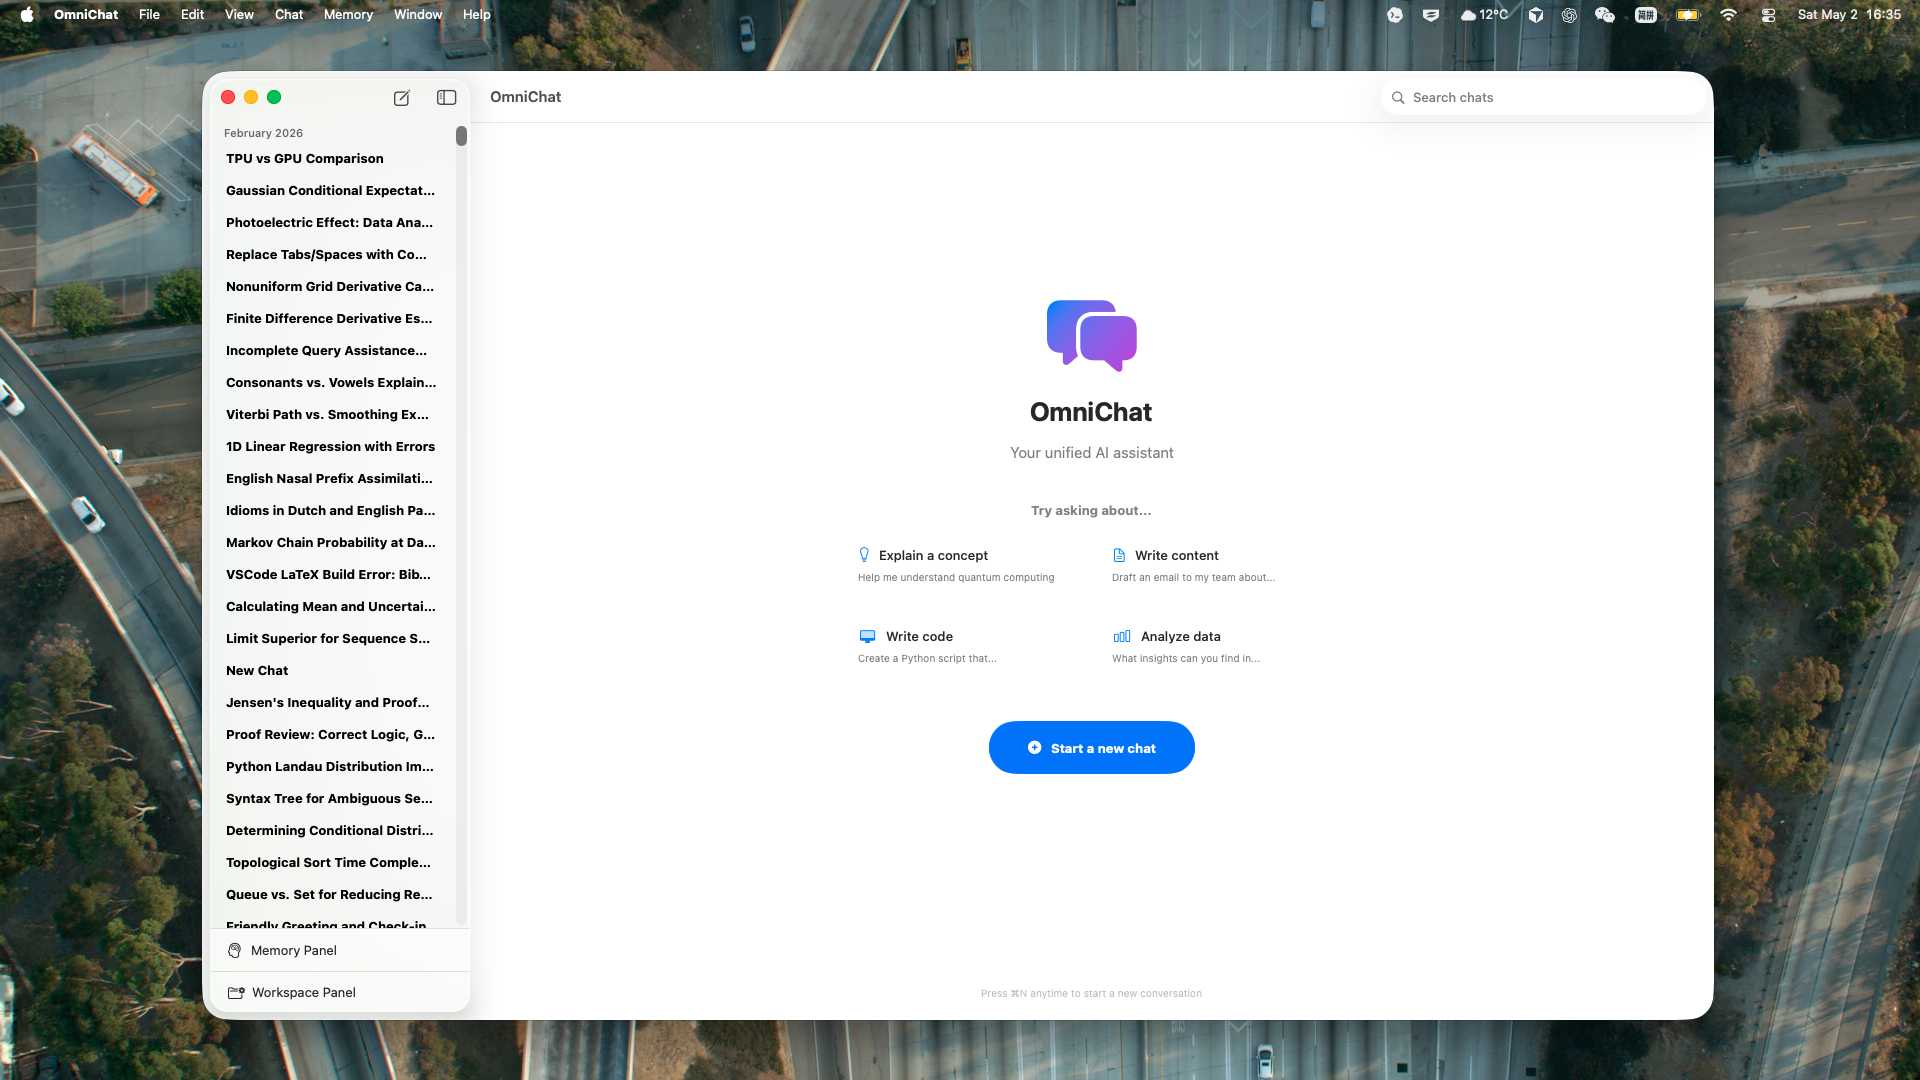
Task: Open the Limit Superior for Sequence S... chat
Action: (334, 639)
